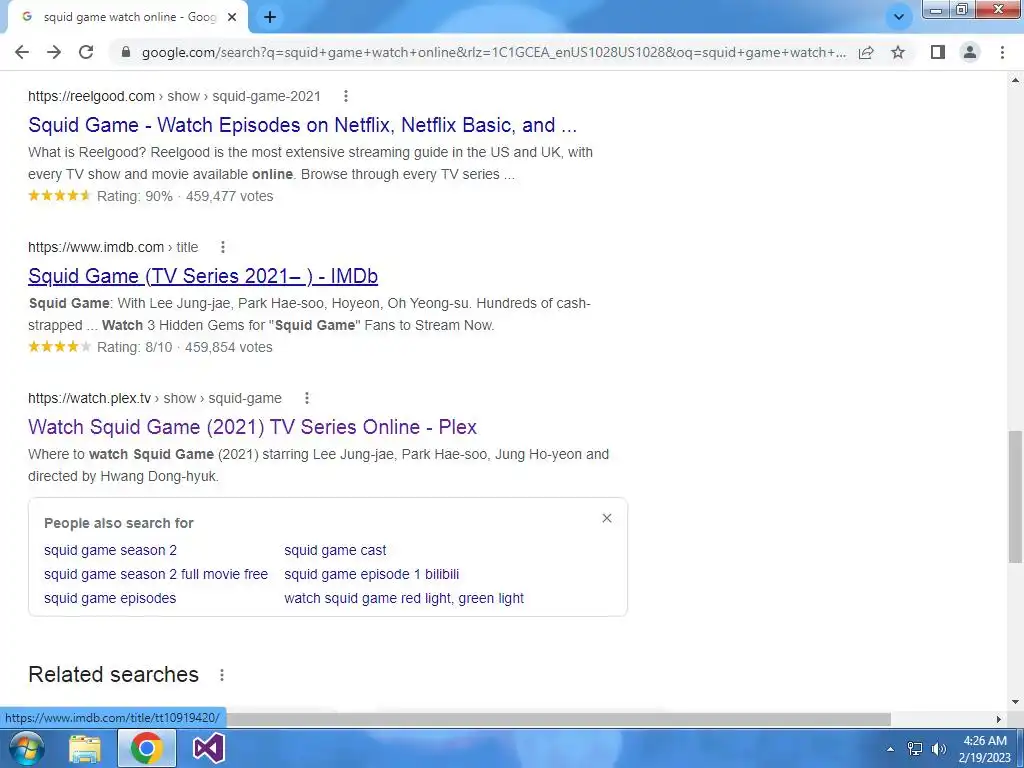The image size is (1024, 768).
Task: Click the Chrome taskbar icon
Action: coord(146,748)
